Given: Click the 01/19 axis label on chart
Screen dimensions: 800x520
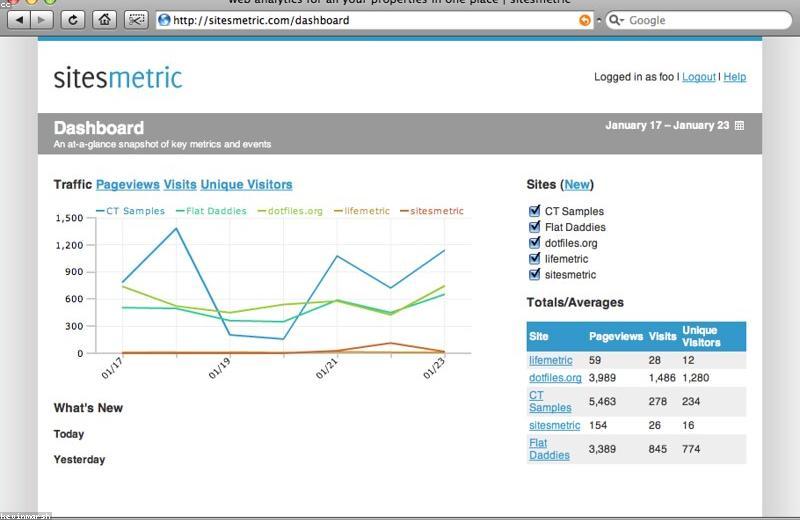Looking at the screenshot, I should point(219,368).
